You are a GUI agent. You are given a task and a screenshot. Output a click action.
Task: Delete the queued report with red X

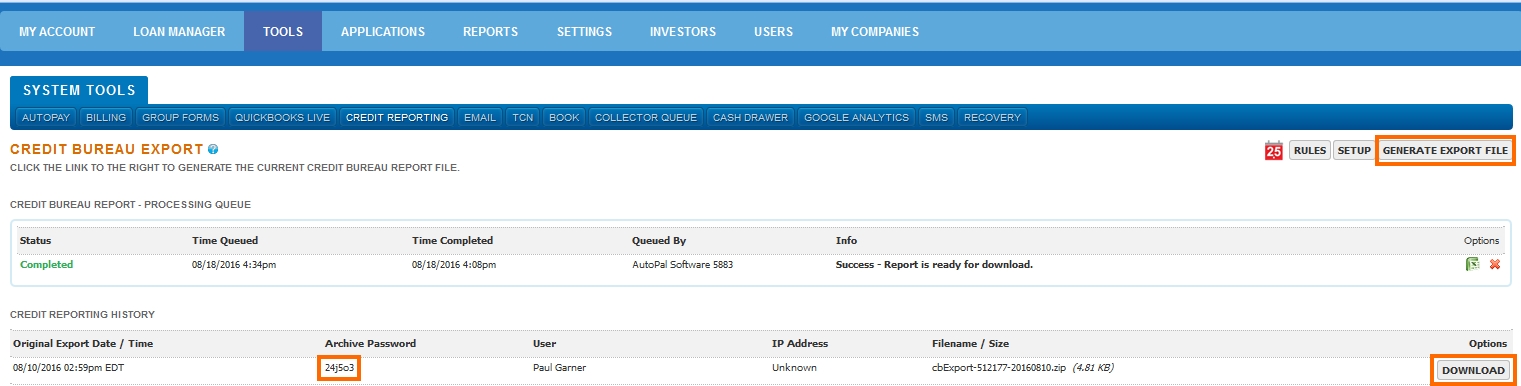point(1495,265)
